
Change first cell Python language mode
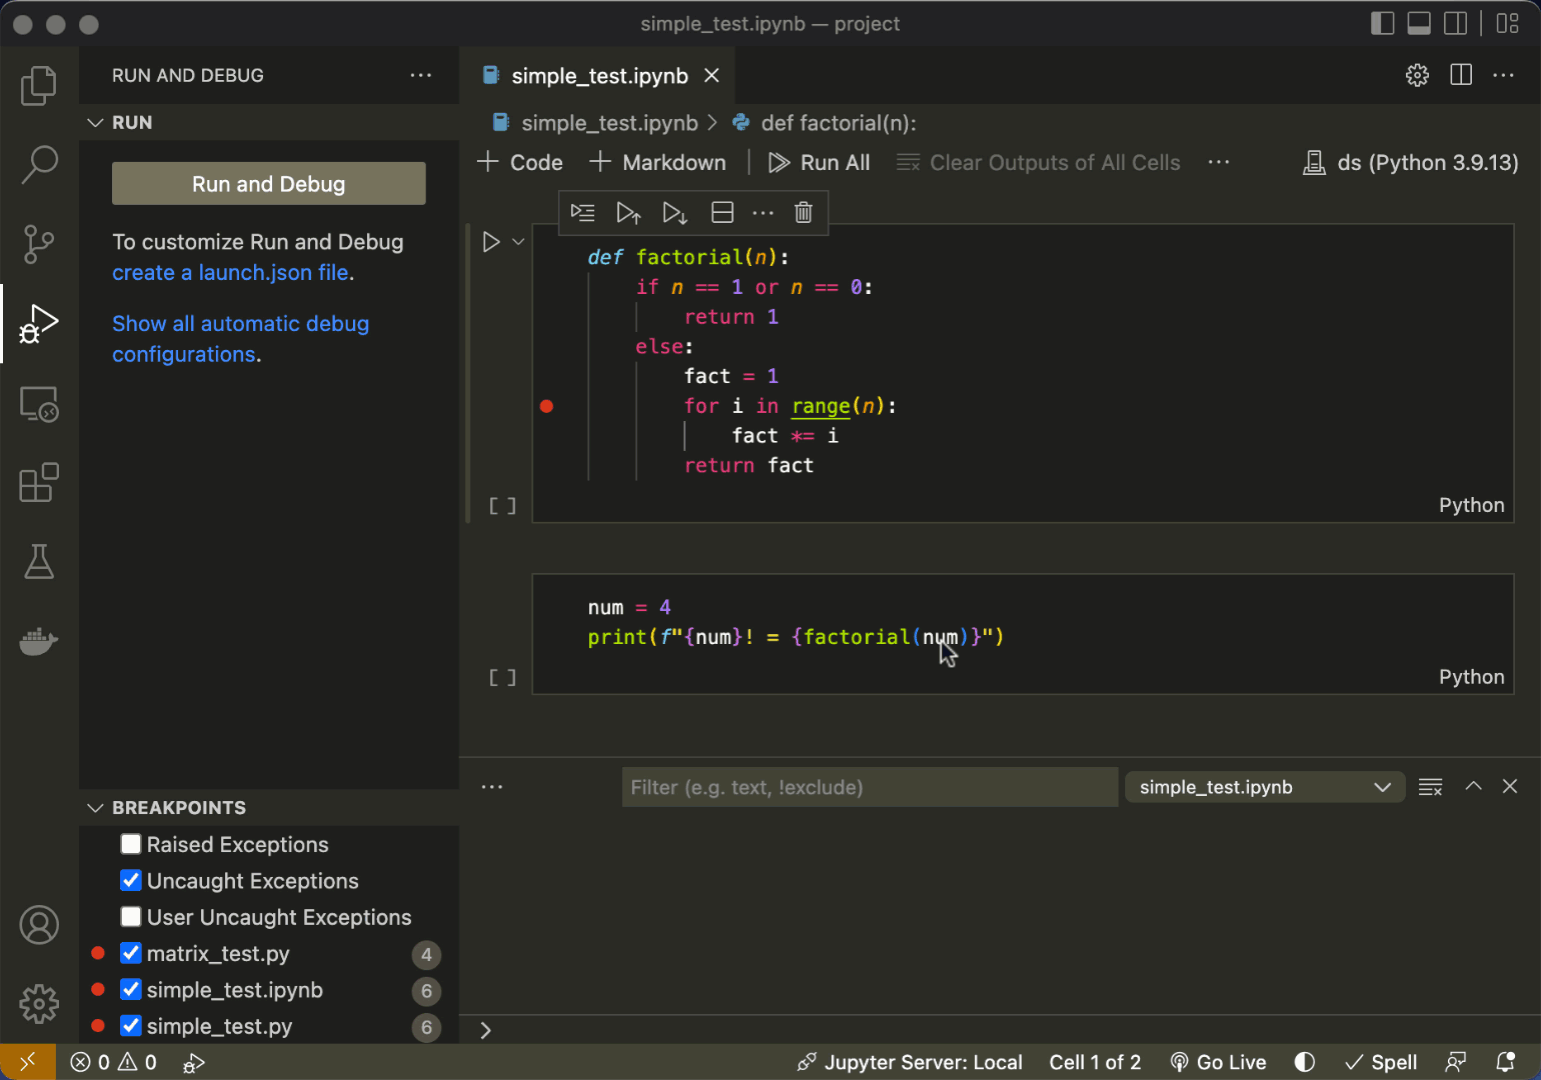click(1471, 505)
